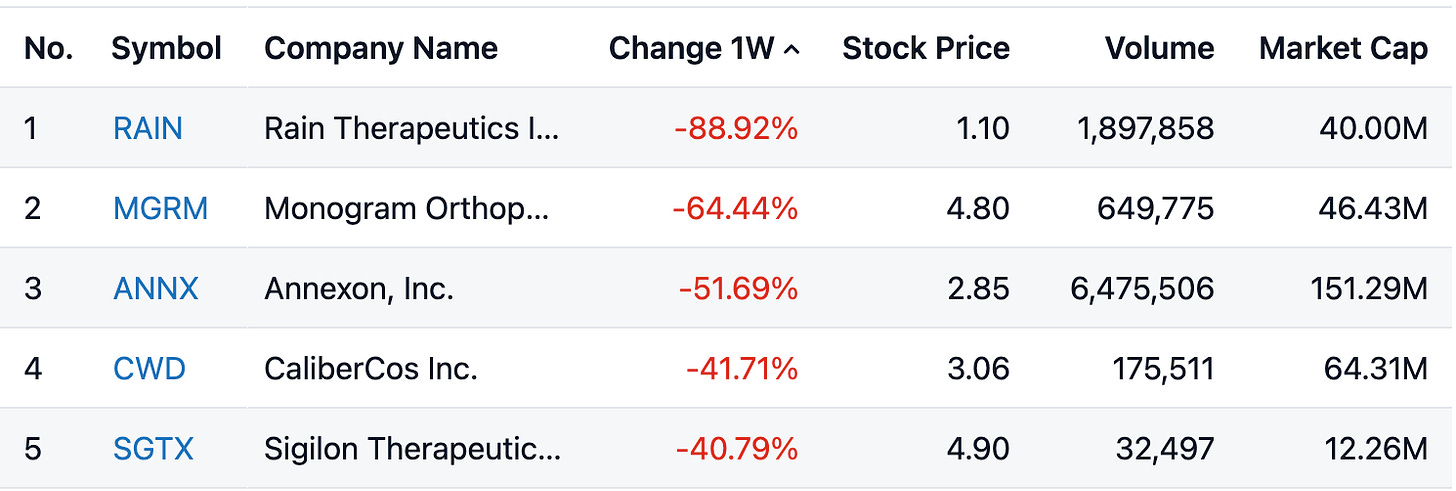Select the Monogram Orthop... company name cell

point(407,208)
